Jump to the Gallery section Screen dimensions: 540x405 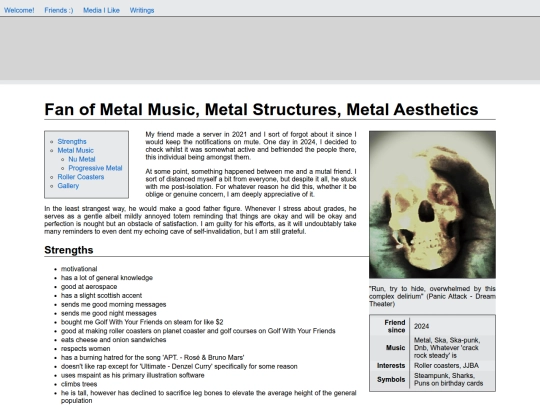click(x=68, y=186)
